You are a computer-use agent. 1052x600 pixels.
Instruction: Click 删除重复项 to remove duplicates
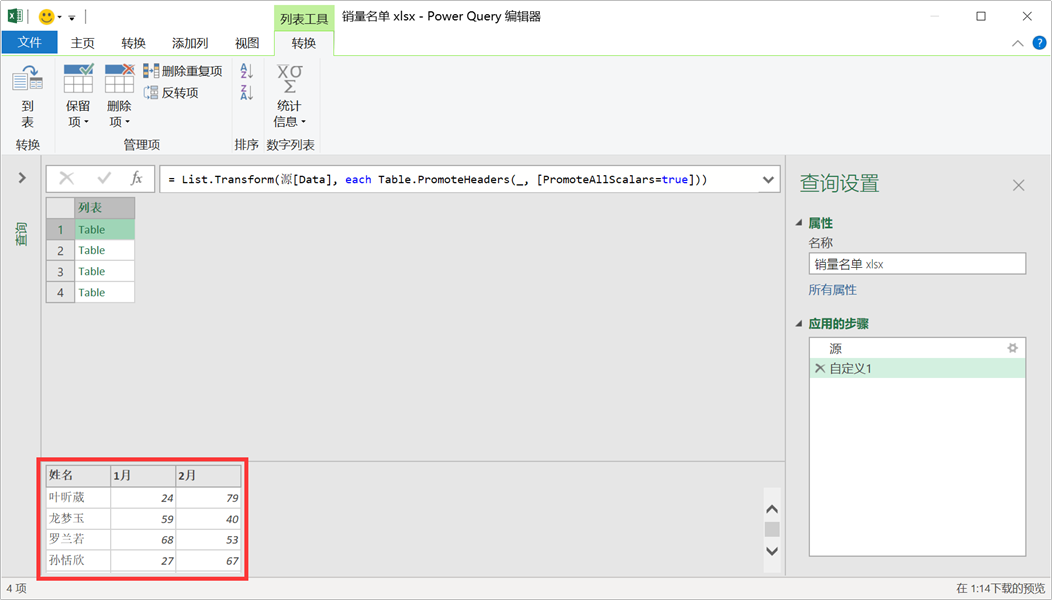pyautogui.click(x=183, y=71)
